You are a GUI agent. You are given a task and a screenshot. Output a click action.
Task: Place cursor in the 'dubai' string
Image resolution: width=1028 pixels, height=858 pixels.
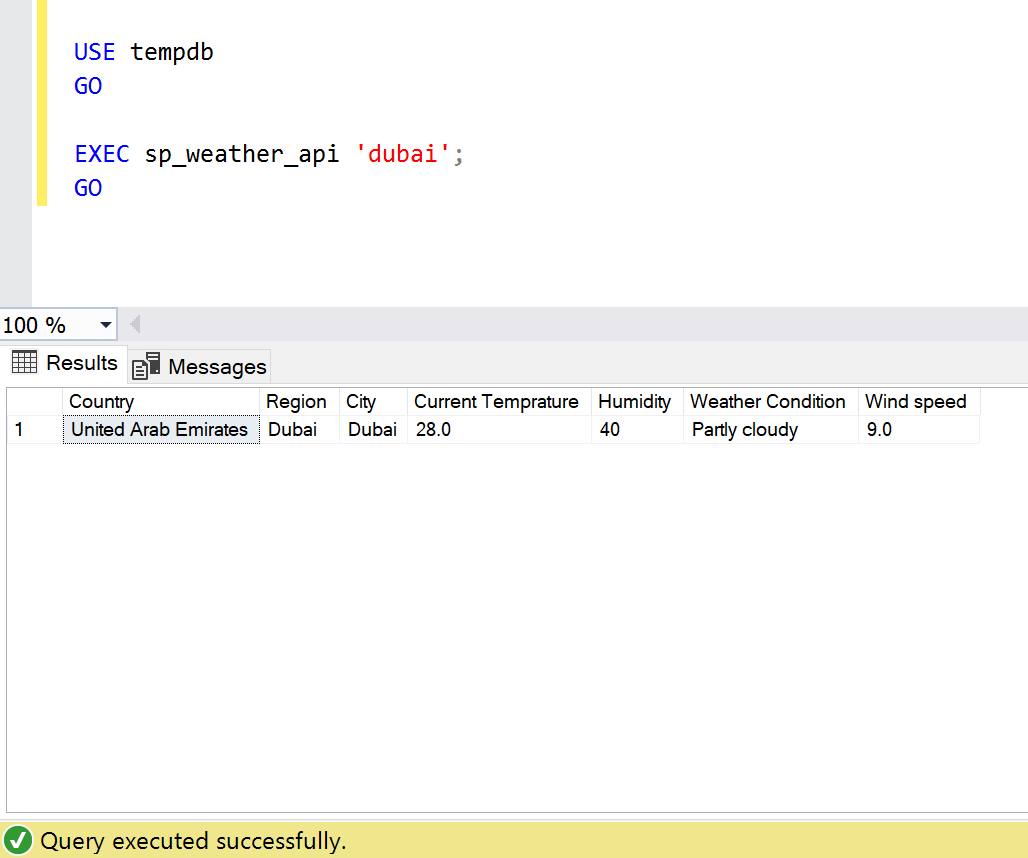point(404,155)
